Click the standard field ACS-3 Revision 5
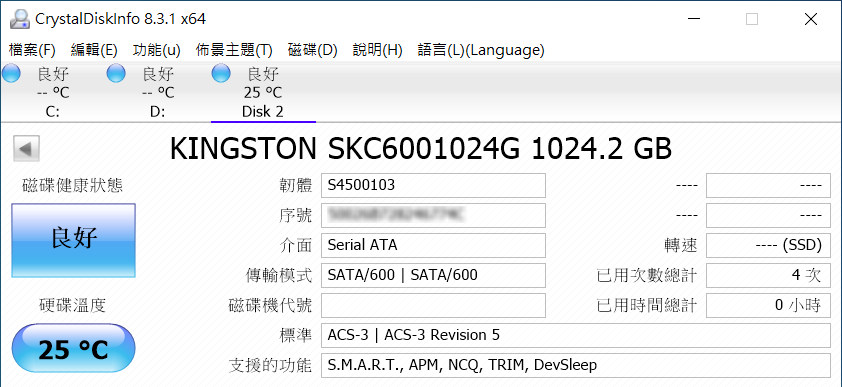 [576, 335]
